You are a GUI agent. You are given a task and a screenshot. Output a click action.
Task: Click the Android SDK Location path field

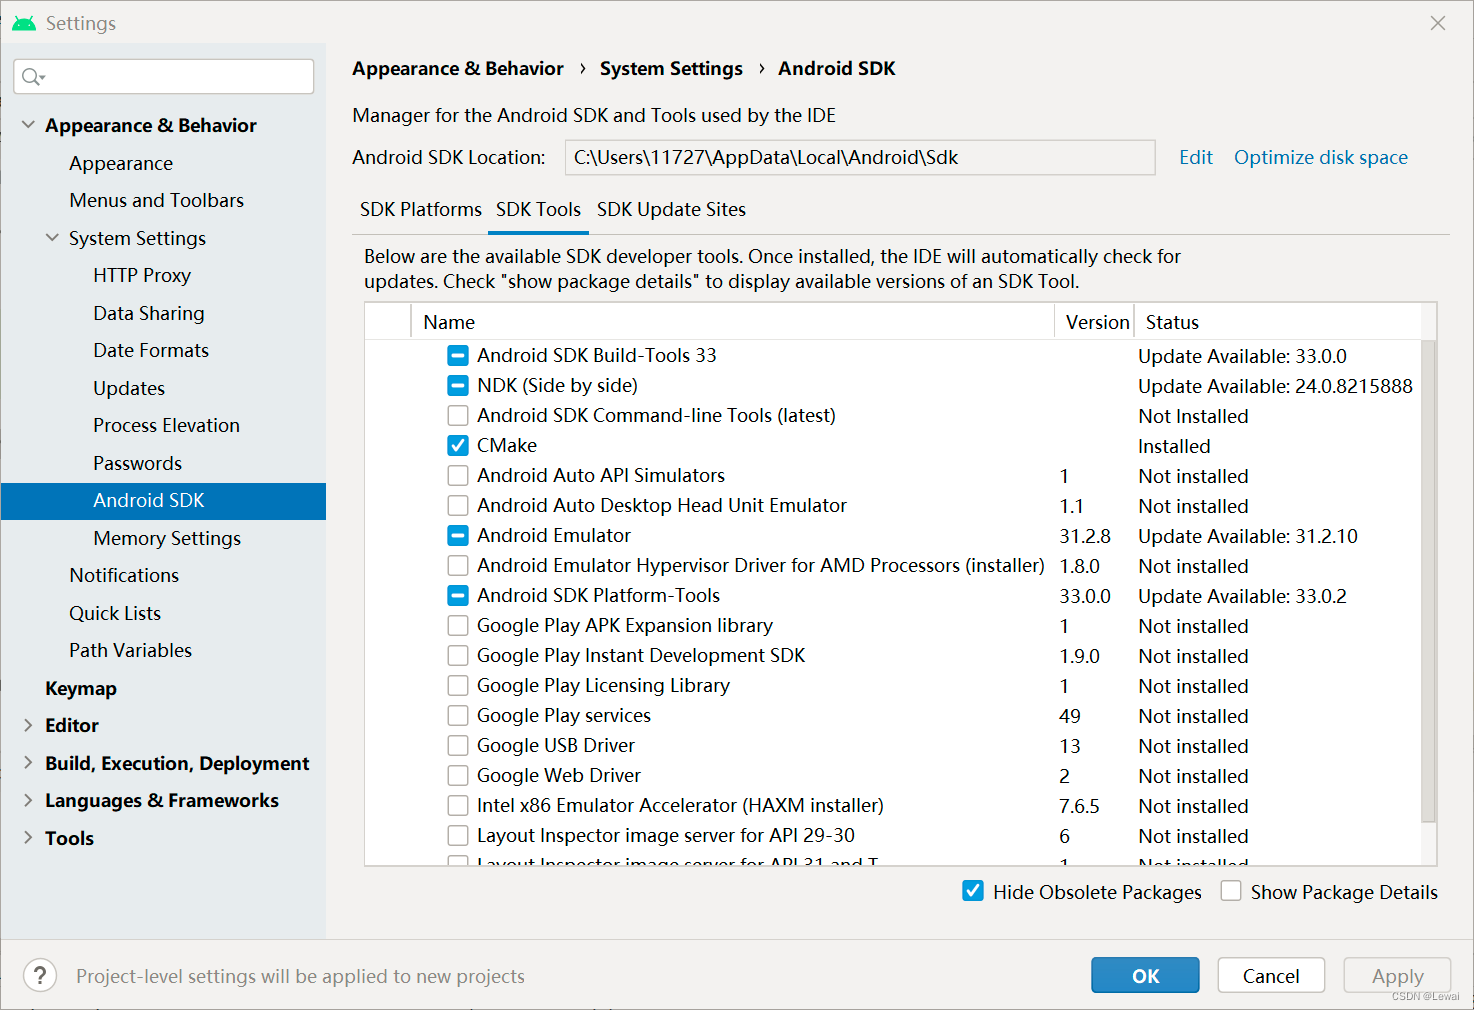pyautogui.click(x=860, y=157)
